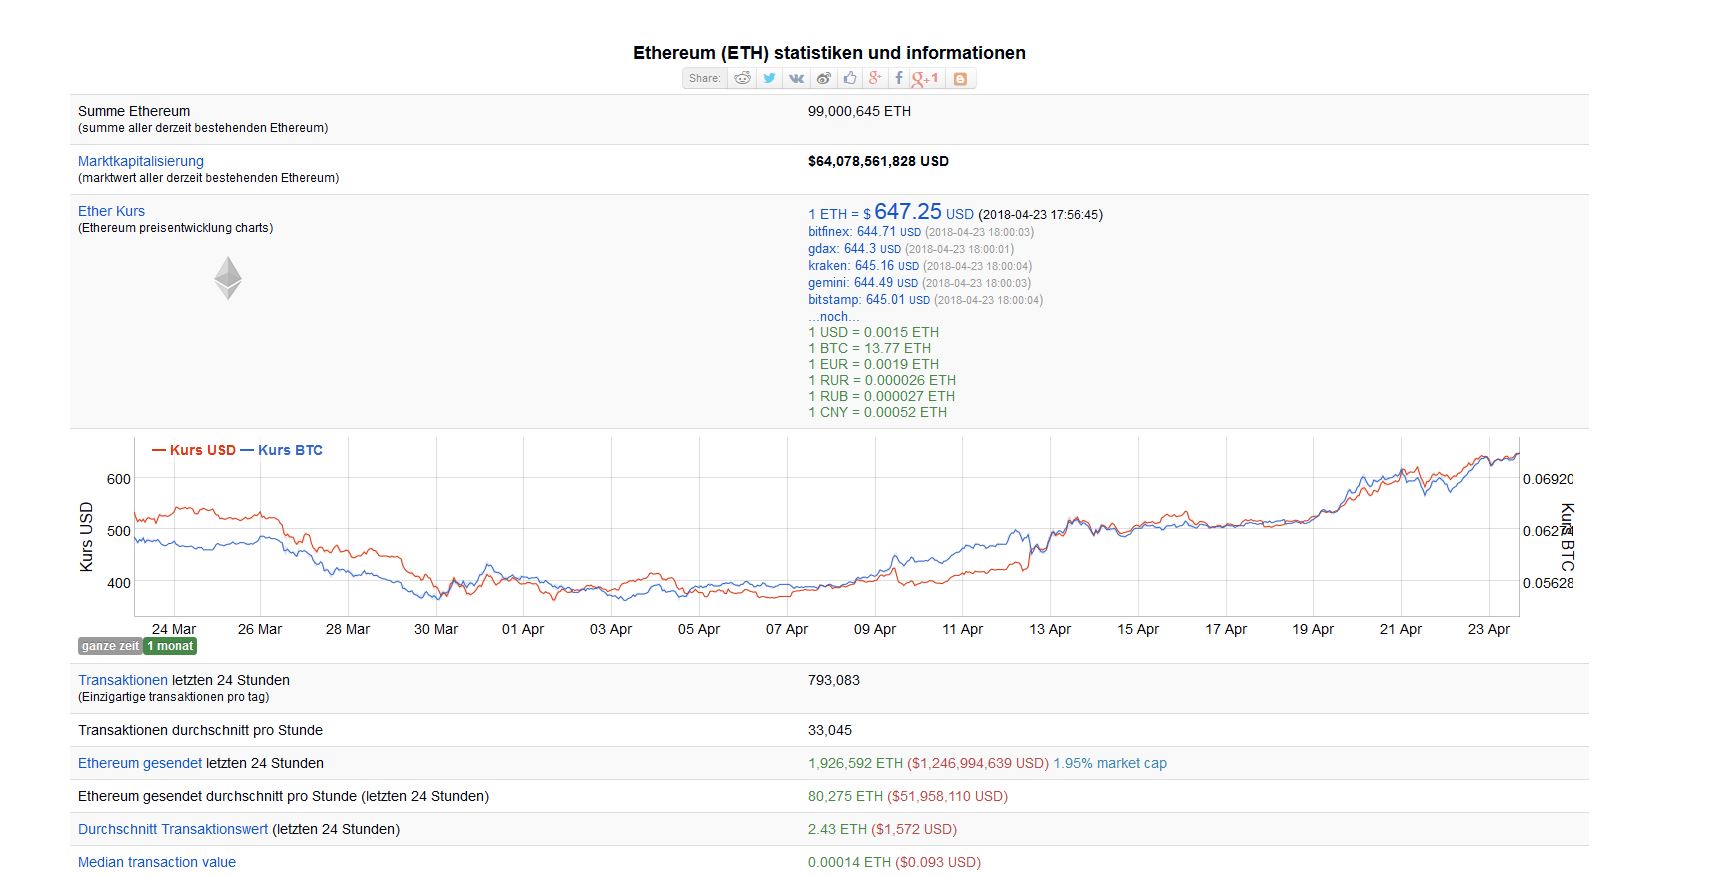1721x876 pixels.
Task: Switch chart to 'ganze zeit' range
Action: pyautogui.click(x=110, y=646)
